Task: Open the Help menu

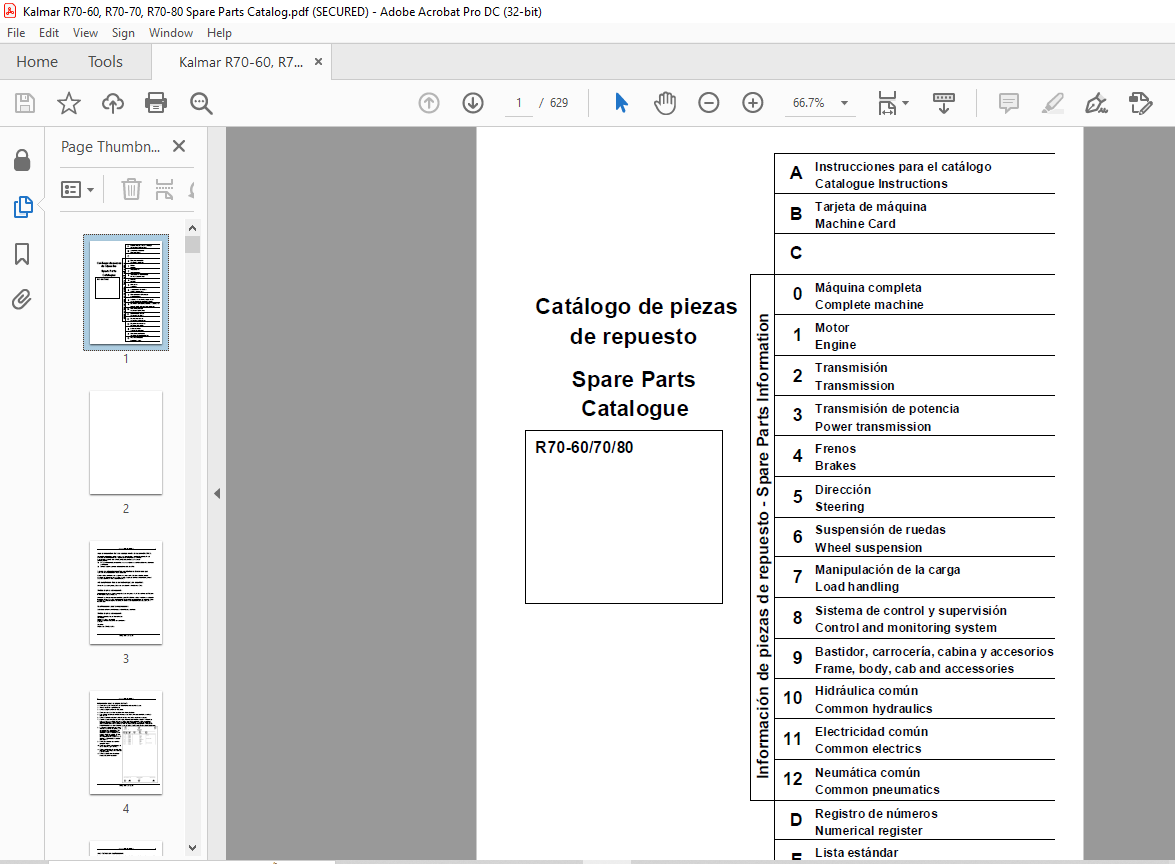Action: [219, 33]
